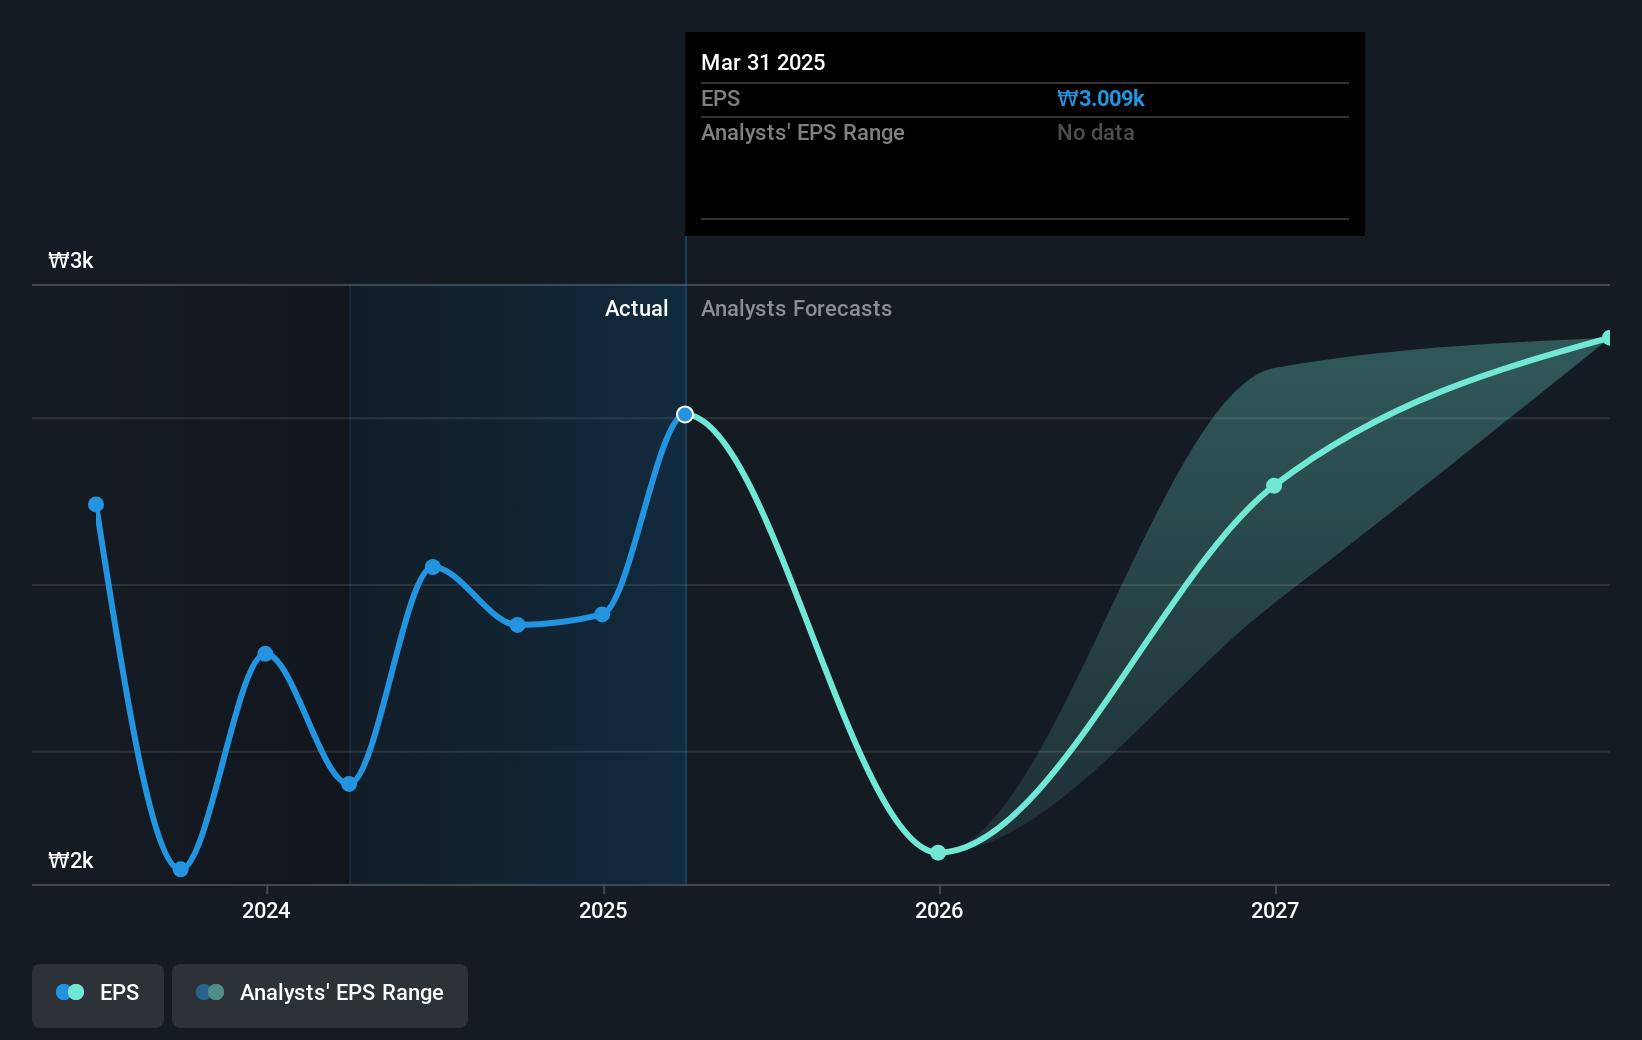Select the highlighted Mar 31 2025 EPS data point
The height and width of the screenshot is (1040, 1642).
click(685, 414)
